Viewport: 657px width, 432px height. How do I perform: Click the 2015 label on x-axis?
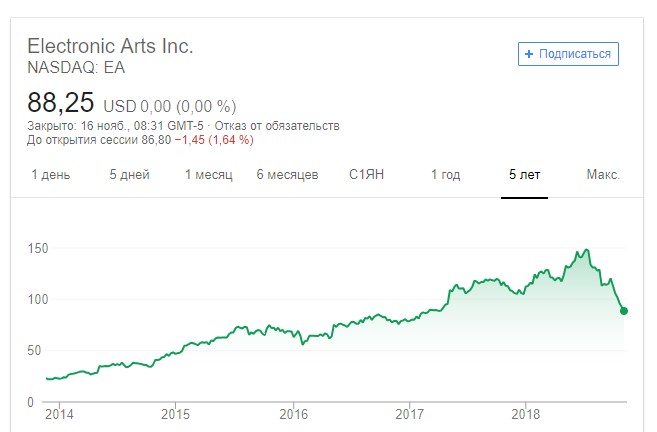click(x=175, y=412)
